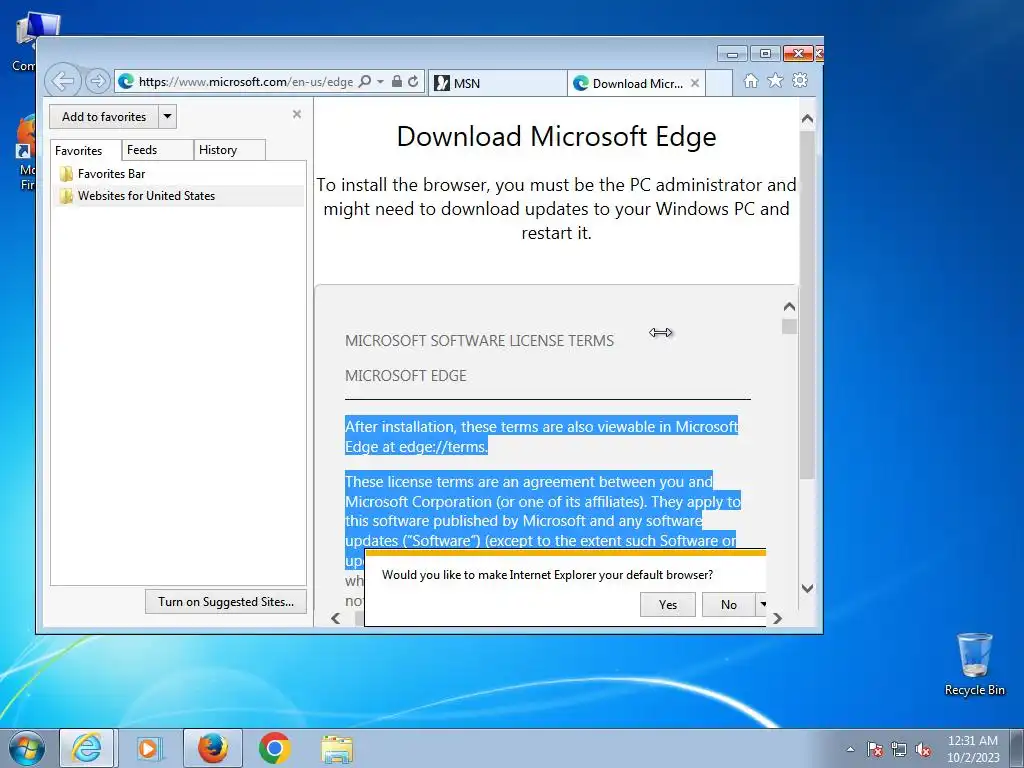The image size is (1024, 768).
Task: Click Add to favorites button
Action: pyautogui.click(x=104, y=117)
